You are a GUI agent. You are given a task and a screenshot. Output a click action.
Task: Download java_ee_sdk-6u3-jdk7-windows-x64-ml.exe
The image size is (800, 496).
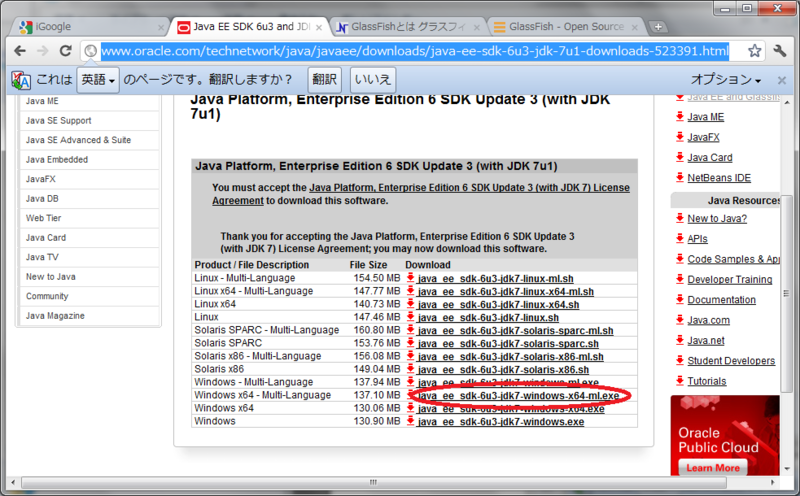(518, 395)
